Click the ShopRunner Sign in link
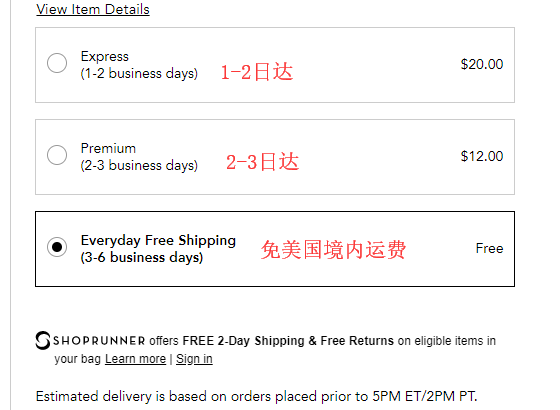Image resolution: width=560 pixels, height=410 pixels. tap(194, 359)
